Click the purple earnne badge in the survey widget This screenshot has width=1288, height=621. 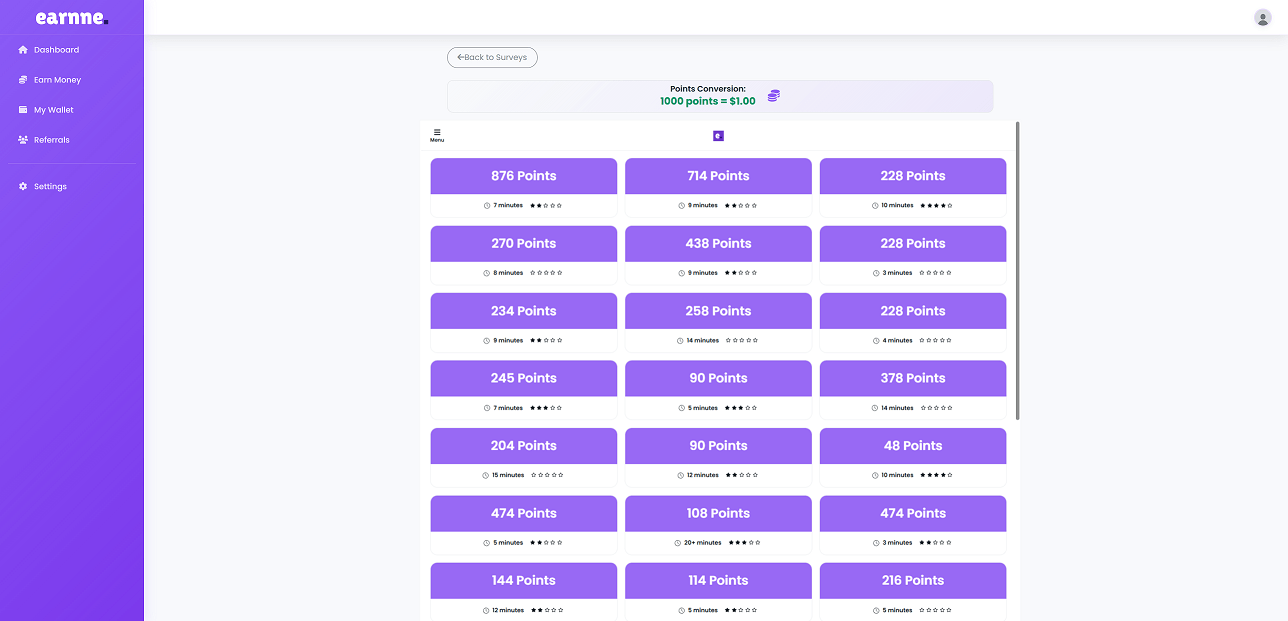click(718, 135)
